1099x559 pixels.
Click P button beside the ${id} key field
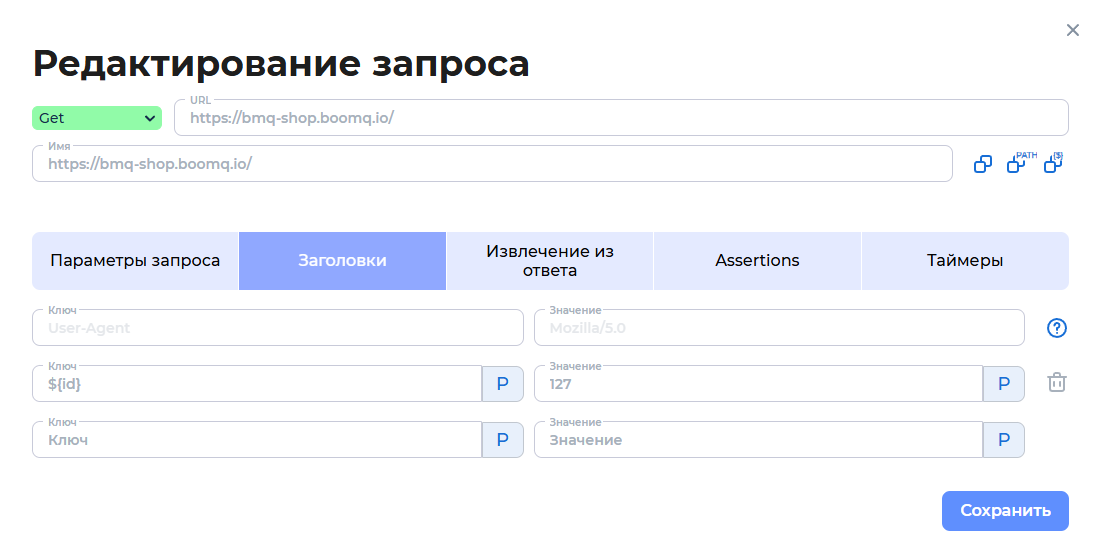(503, 384)
